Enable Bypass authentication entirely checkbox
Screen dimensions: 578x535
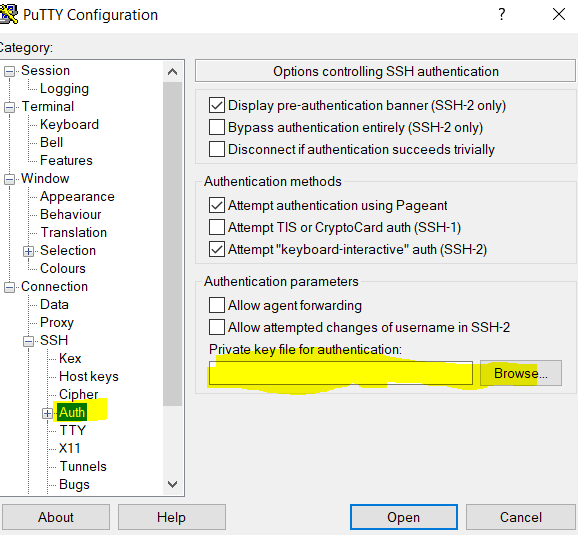[x=217, y=127]
